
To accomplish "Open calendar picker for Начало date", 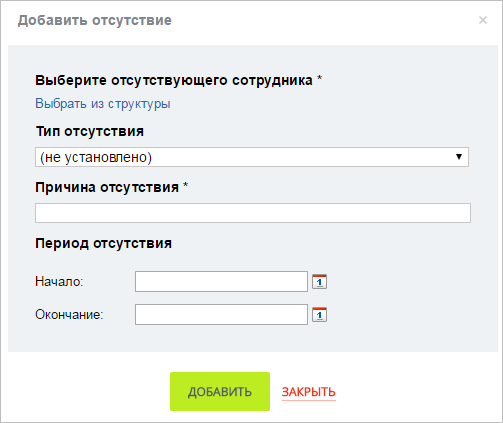I will coord(319,282).
